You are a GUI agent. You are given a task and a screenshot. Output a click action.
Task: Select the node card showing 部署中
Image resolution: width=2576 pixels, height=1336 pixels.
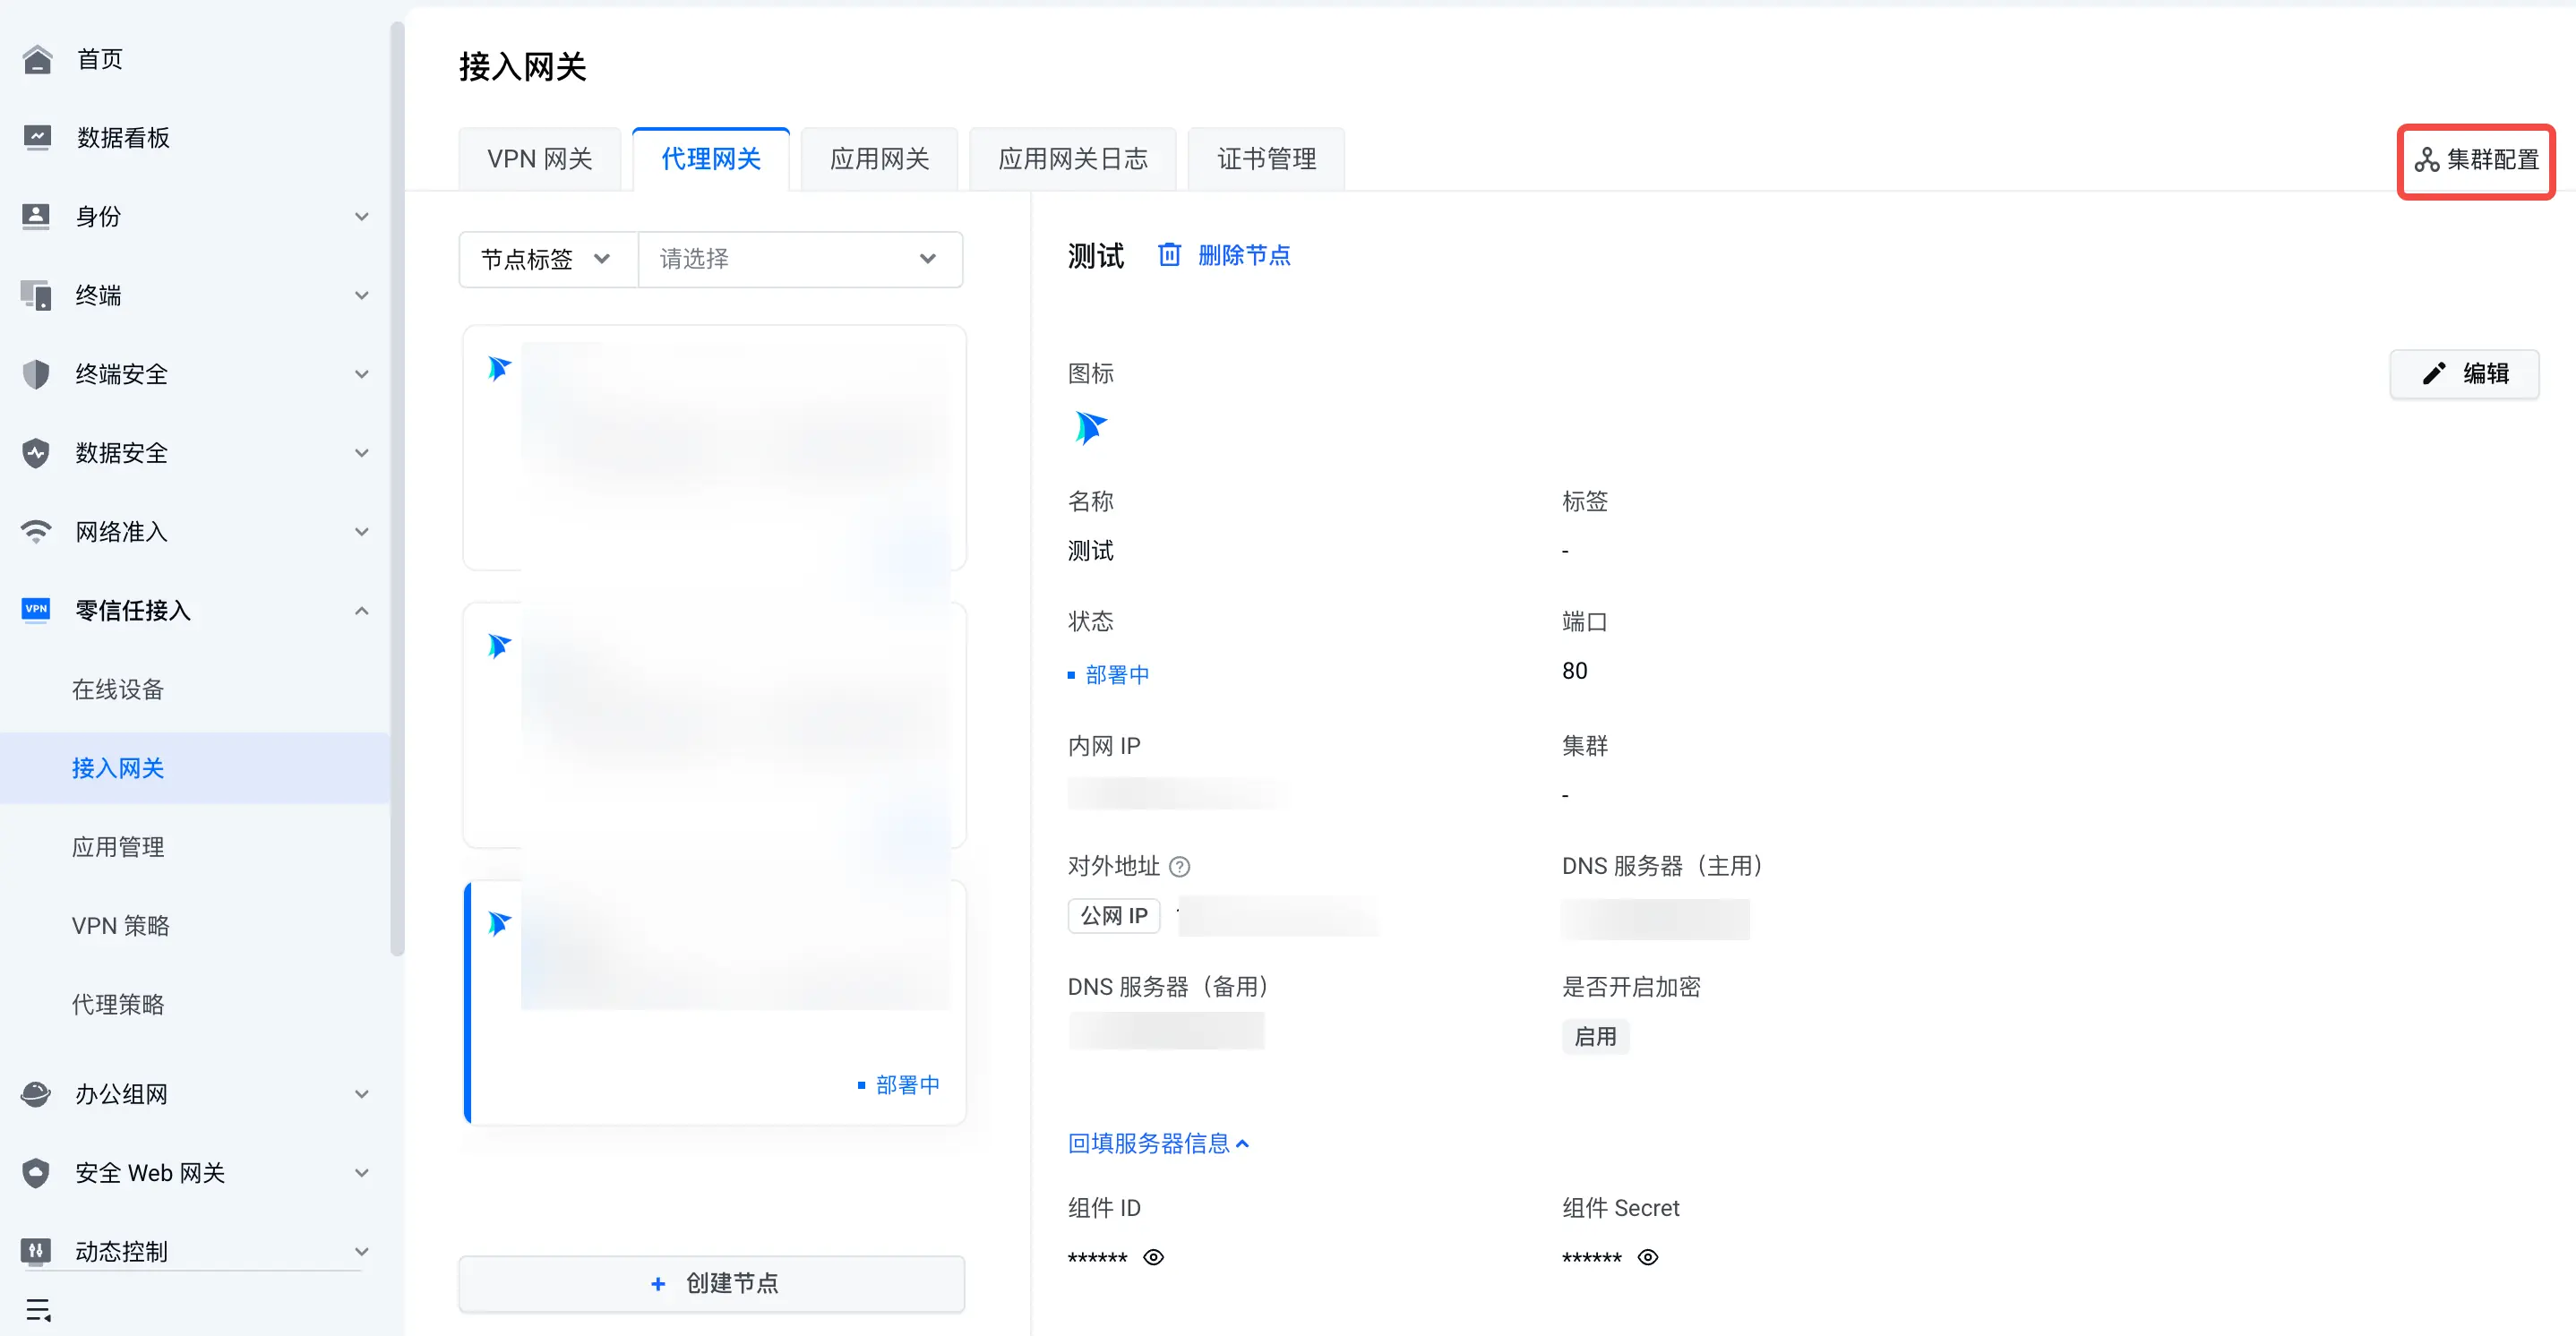point(715,1002)
